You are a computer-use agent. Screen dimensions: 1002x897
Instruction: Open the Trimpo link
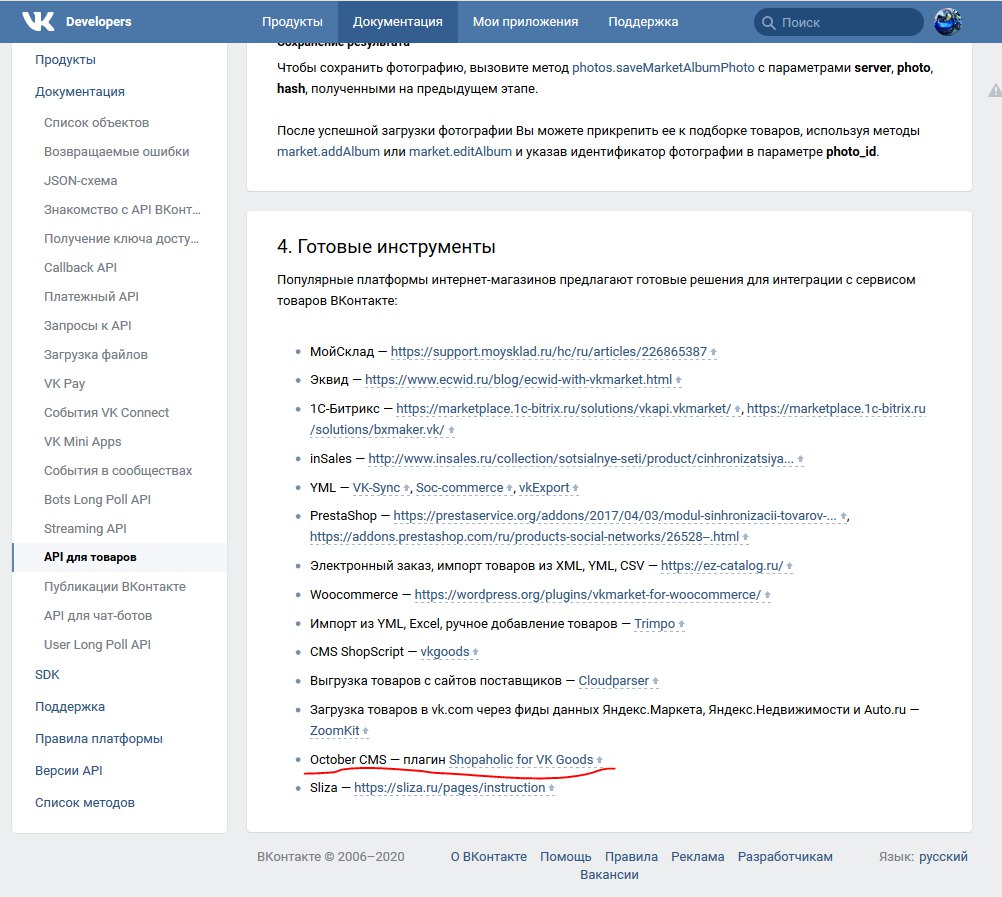point(654,624)
